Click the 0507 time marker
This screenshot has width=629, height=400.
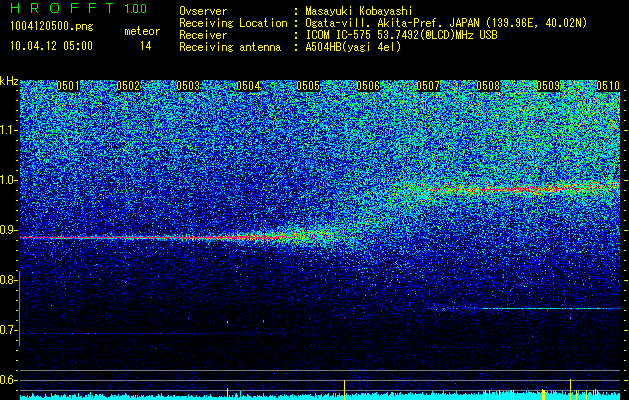click(x=428, y=86)
